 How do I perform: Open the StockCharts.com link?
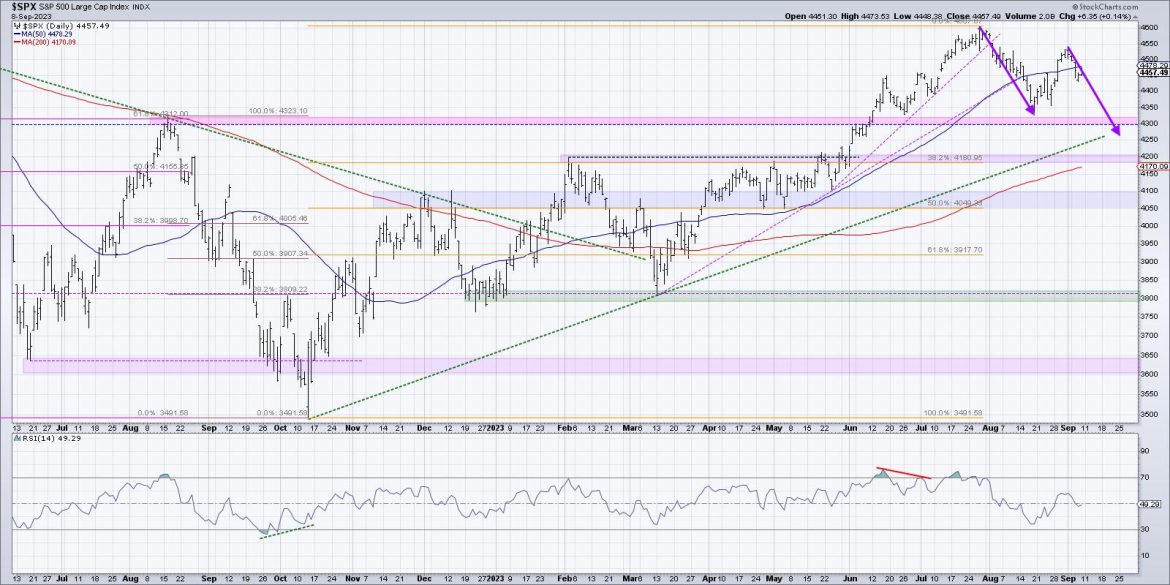1110,7
